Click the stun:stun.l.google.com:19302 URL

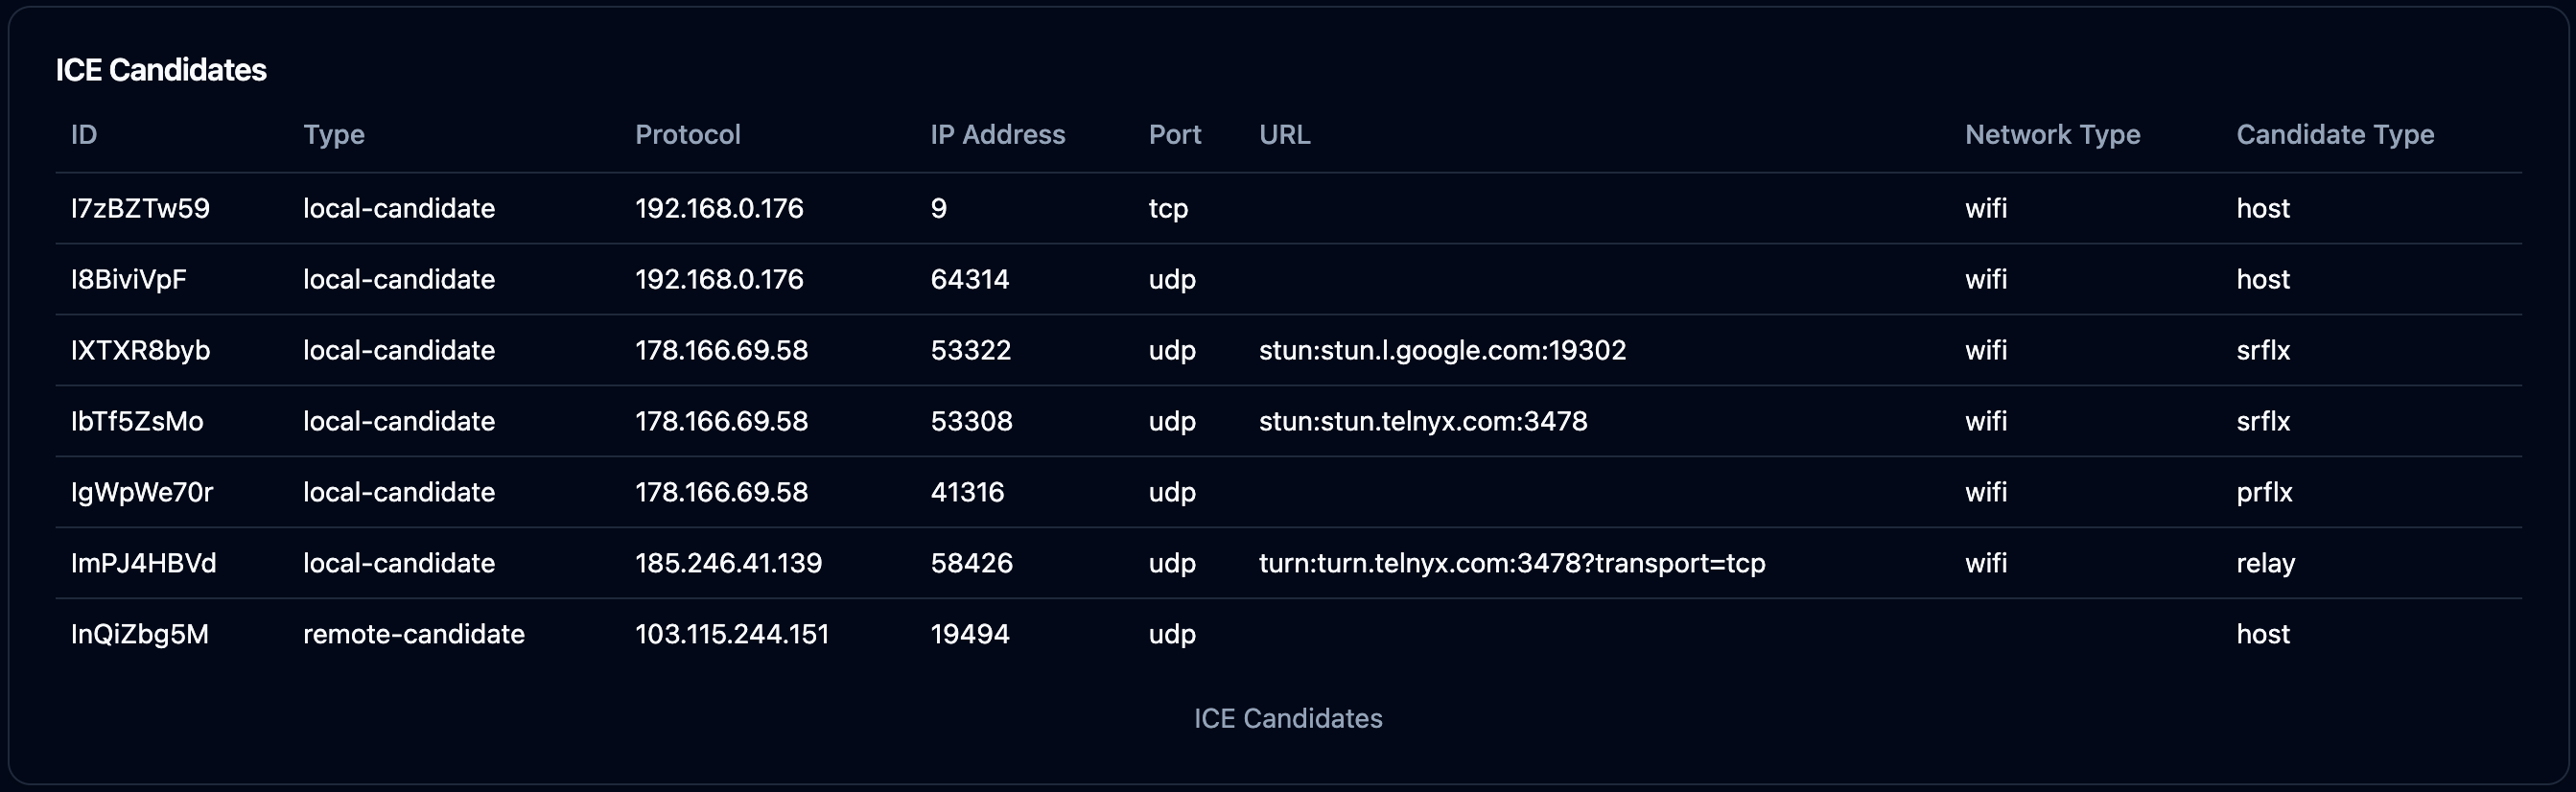point(1443,350)
